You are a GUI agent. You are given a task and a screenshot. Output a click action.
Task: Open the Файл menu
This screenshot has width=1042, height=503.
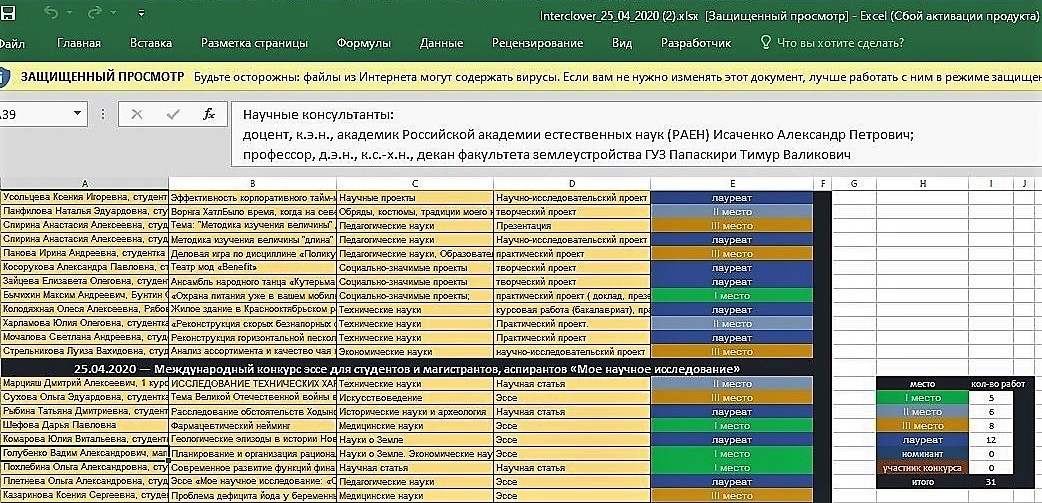pos(12,43)
